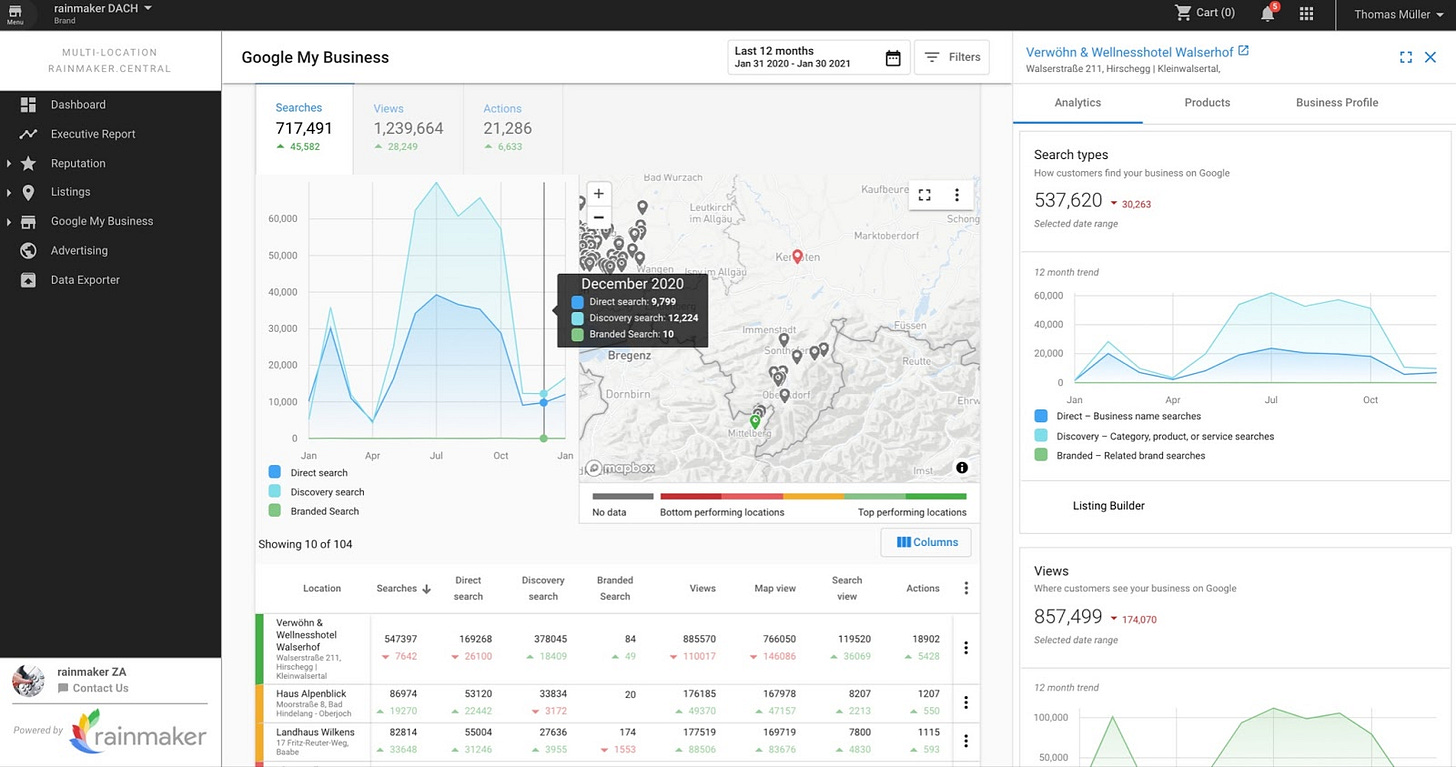Open the apps grid launcher
1456x767 pixels.
[1306, 14]
